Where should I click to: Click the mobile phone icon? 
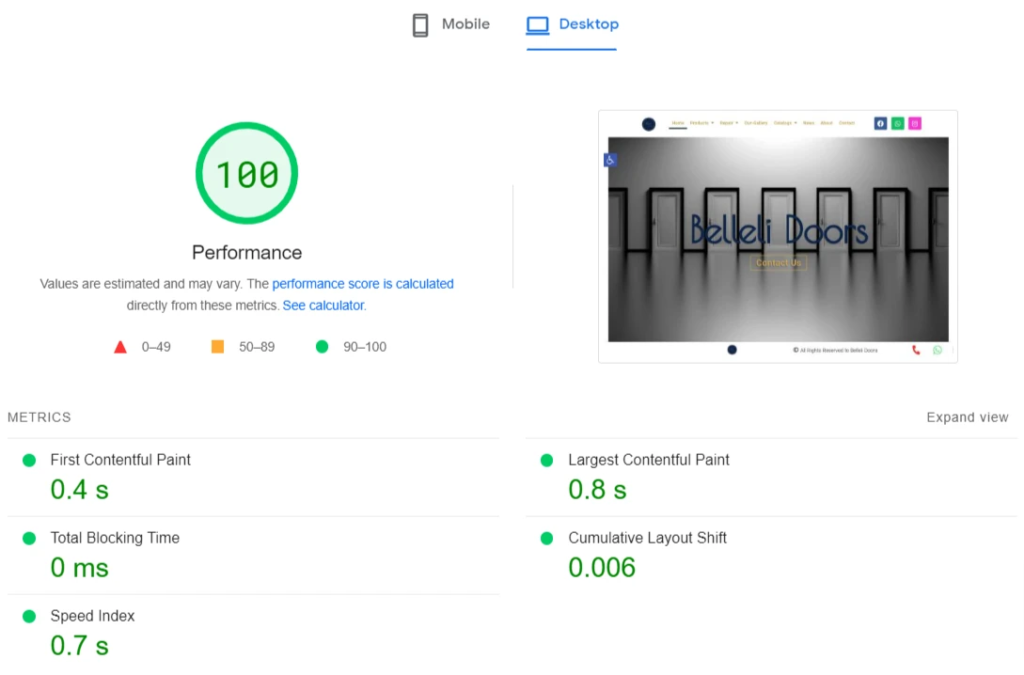pyautogui.click(x=421, y=25)
